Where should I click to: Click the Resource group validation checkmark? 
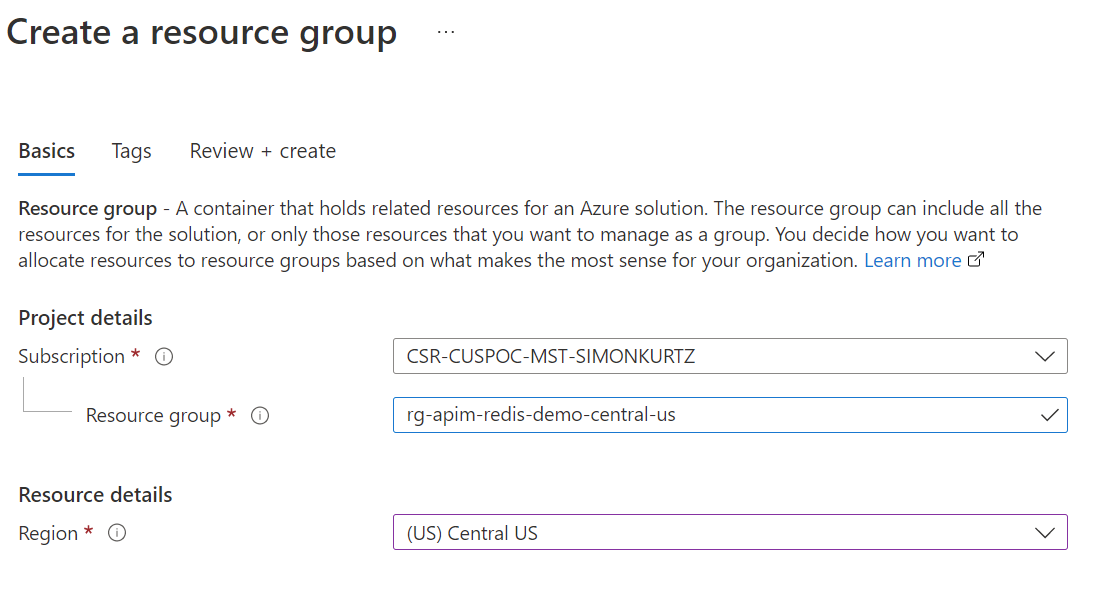point(1049,415)
